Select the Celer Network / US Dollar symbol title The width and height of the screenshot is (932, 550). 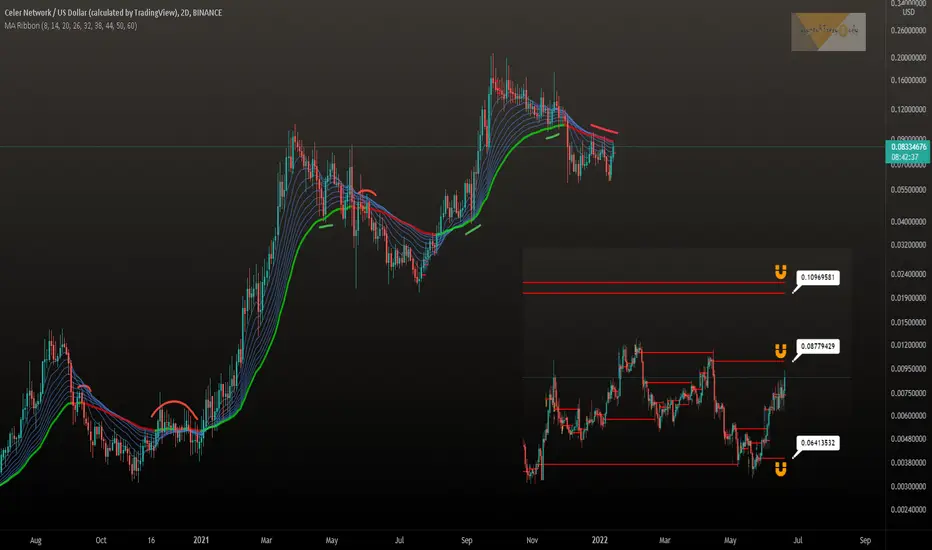113,12
